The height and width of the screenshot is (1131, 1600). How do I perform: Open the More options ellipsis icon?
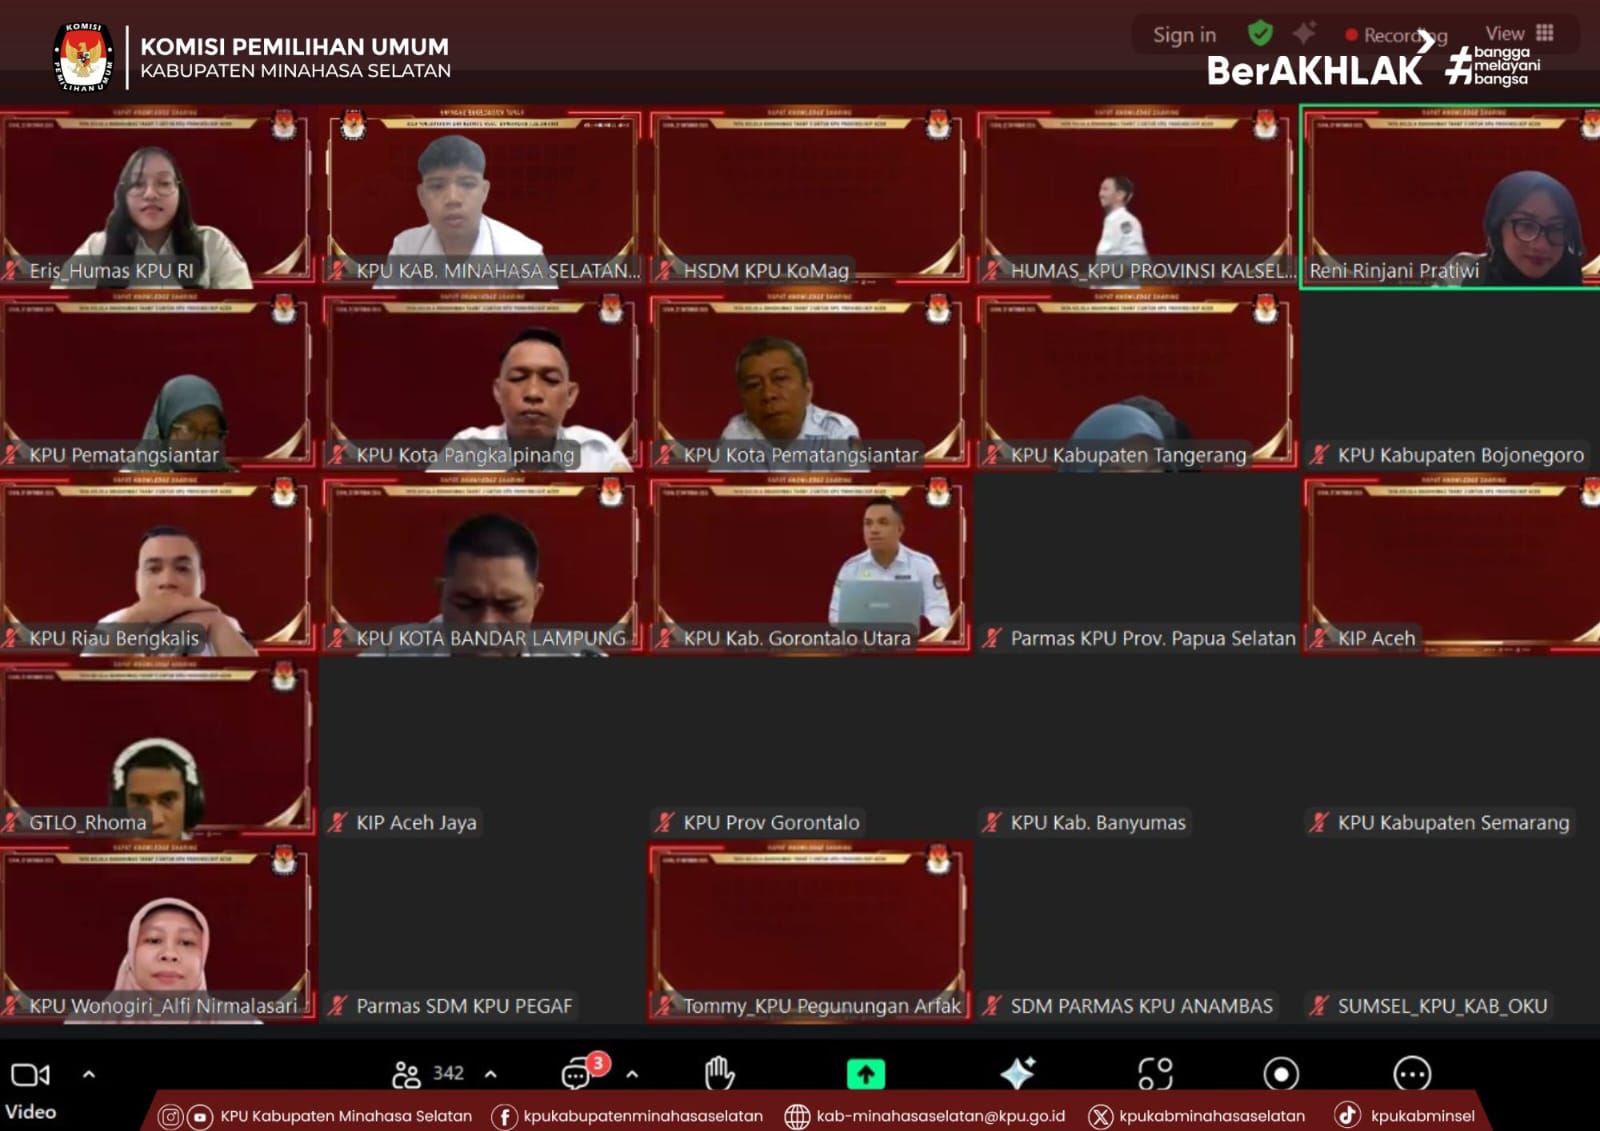1412,1074
